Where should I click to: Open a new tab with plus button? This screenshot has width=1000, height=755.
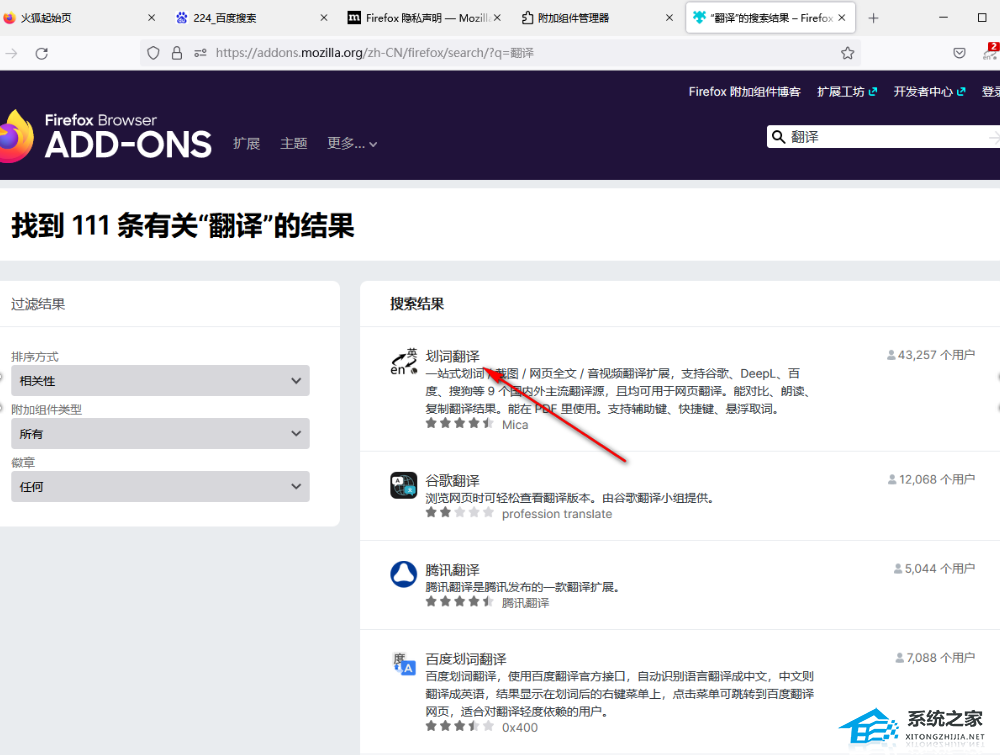tap(873, 18)
